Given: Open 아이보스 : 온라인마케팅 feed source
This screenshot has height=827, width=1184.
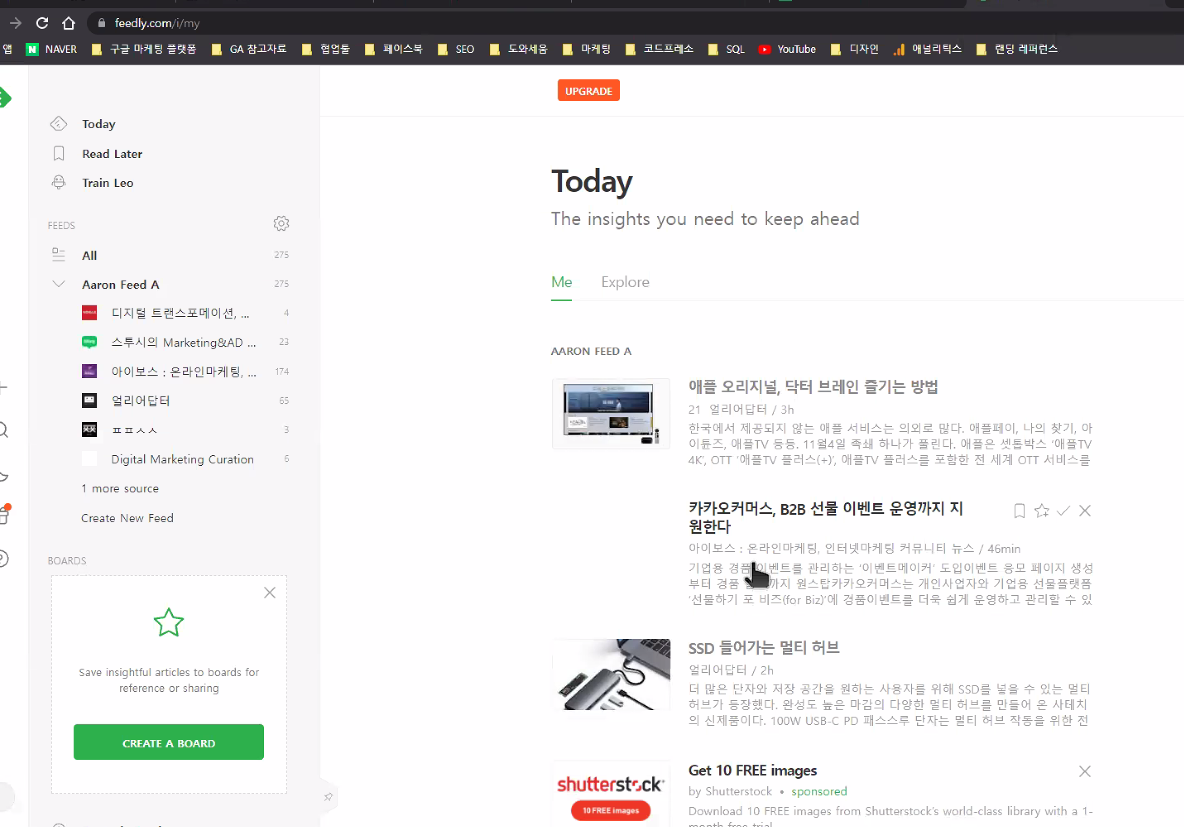Looking at the screenshot, I should pyautogui.click(x=183, y=372).
